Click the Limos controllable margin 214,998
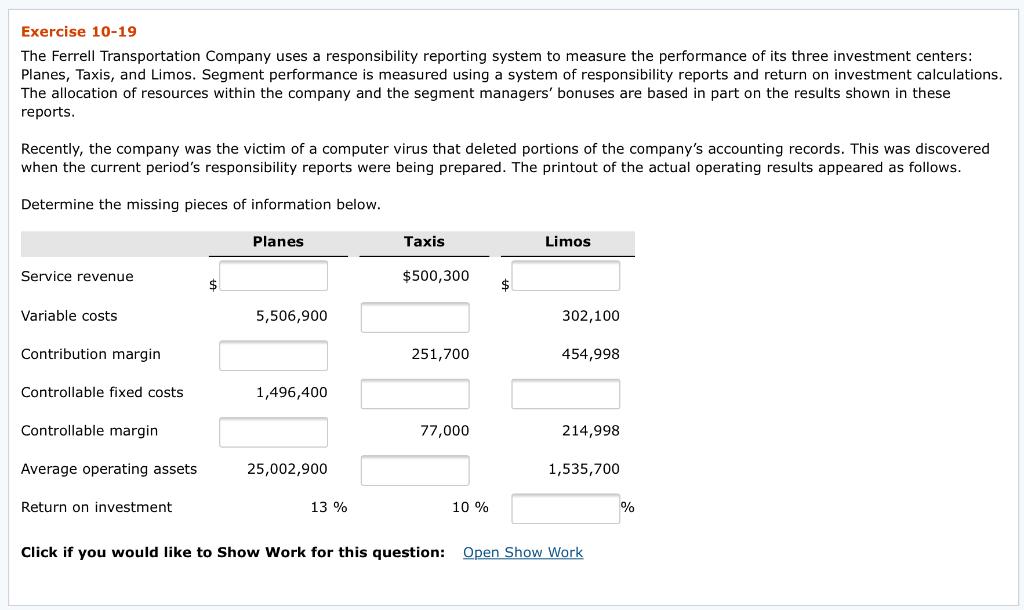This screenshot has height=610, width=1024. coord(590,431)
